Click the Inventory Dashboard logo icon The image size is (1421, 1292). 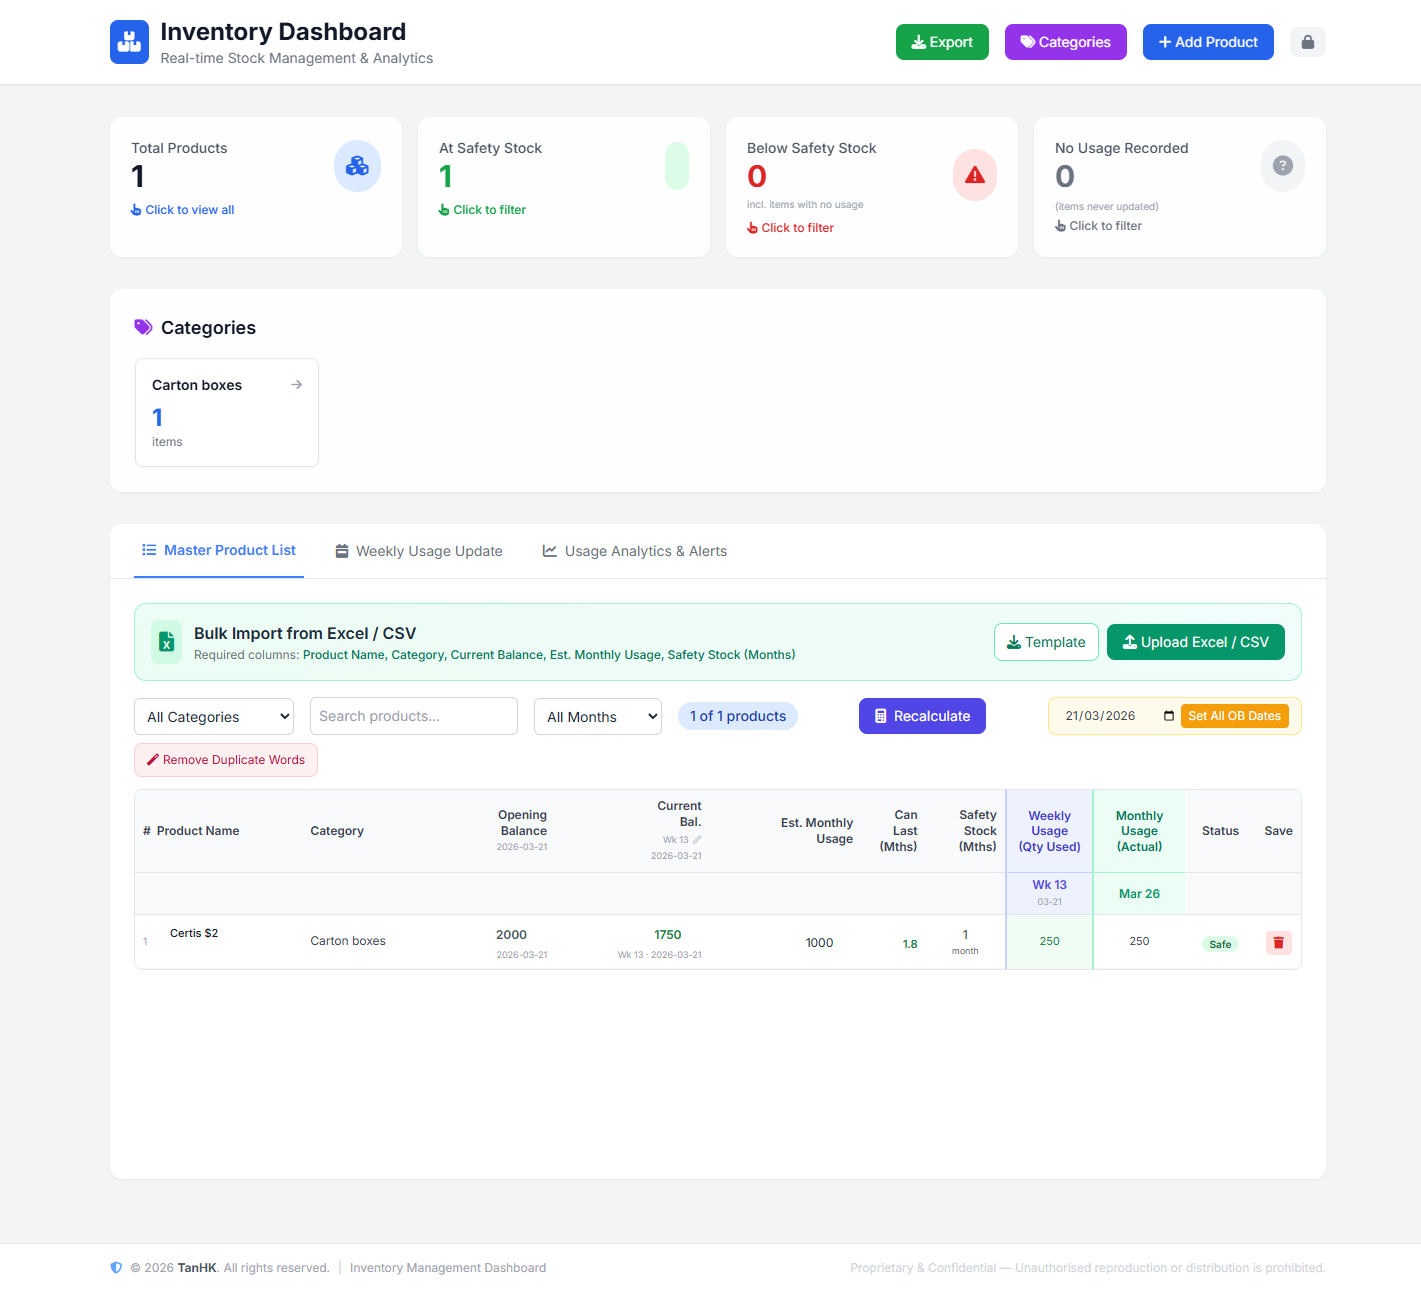click(129, 42)
